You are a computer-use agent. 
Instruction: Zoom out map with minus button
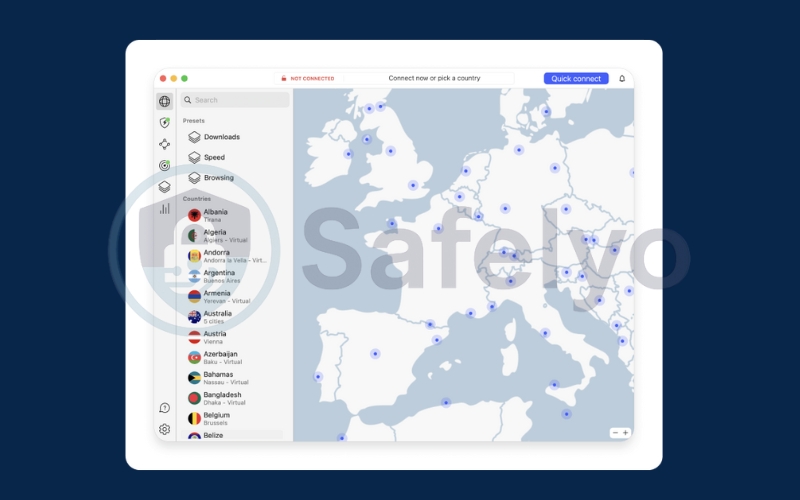615,433
